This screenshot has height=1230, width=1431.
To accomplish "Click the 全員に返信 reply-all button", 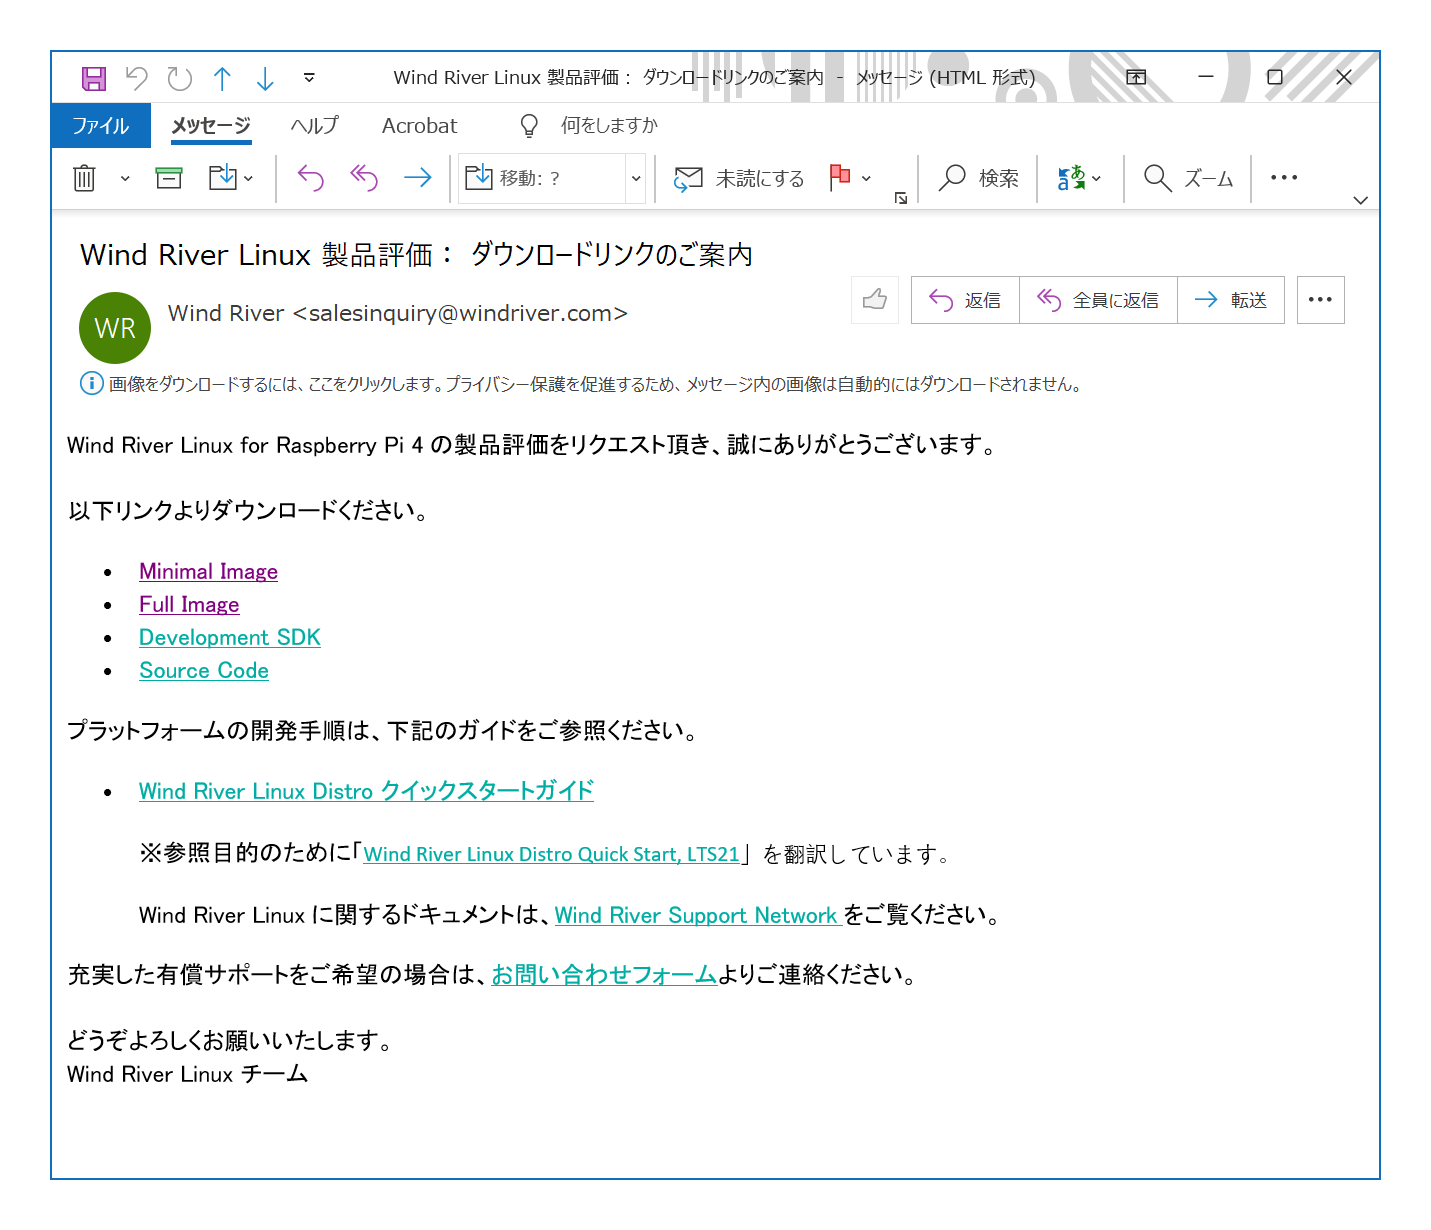I will click(x=1098, y=300).
